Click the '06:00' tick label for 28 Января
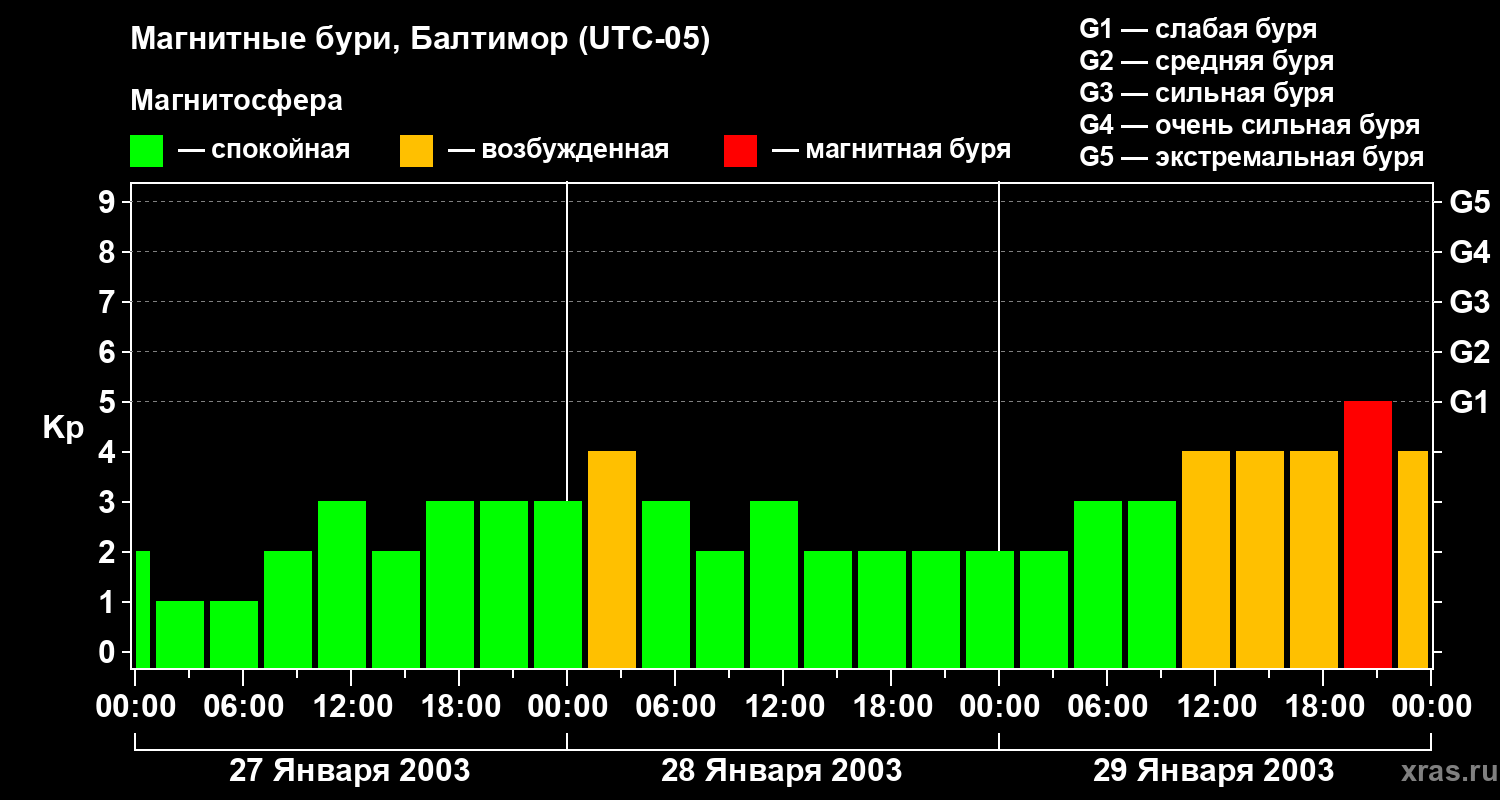This screenshot has height=800, width=1500. 675,706
